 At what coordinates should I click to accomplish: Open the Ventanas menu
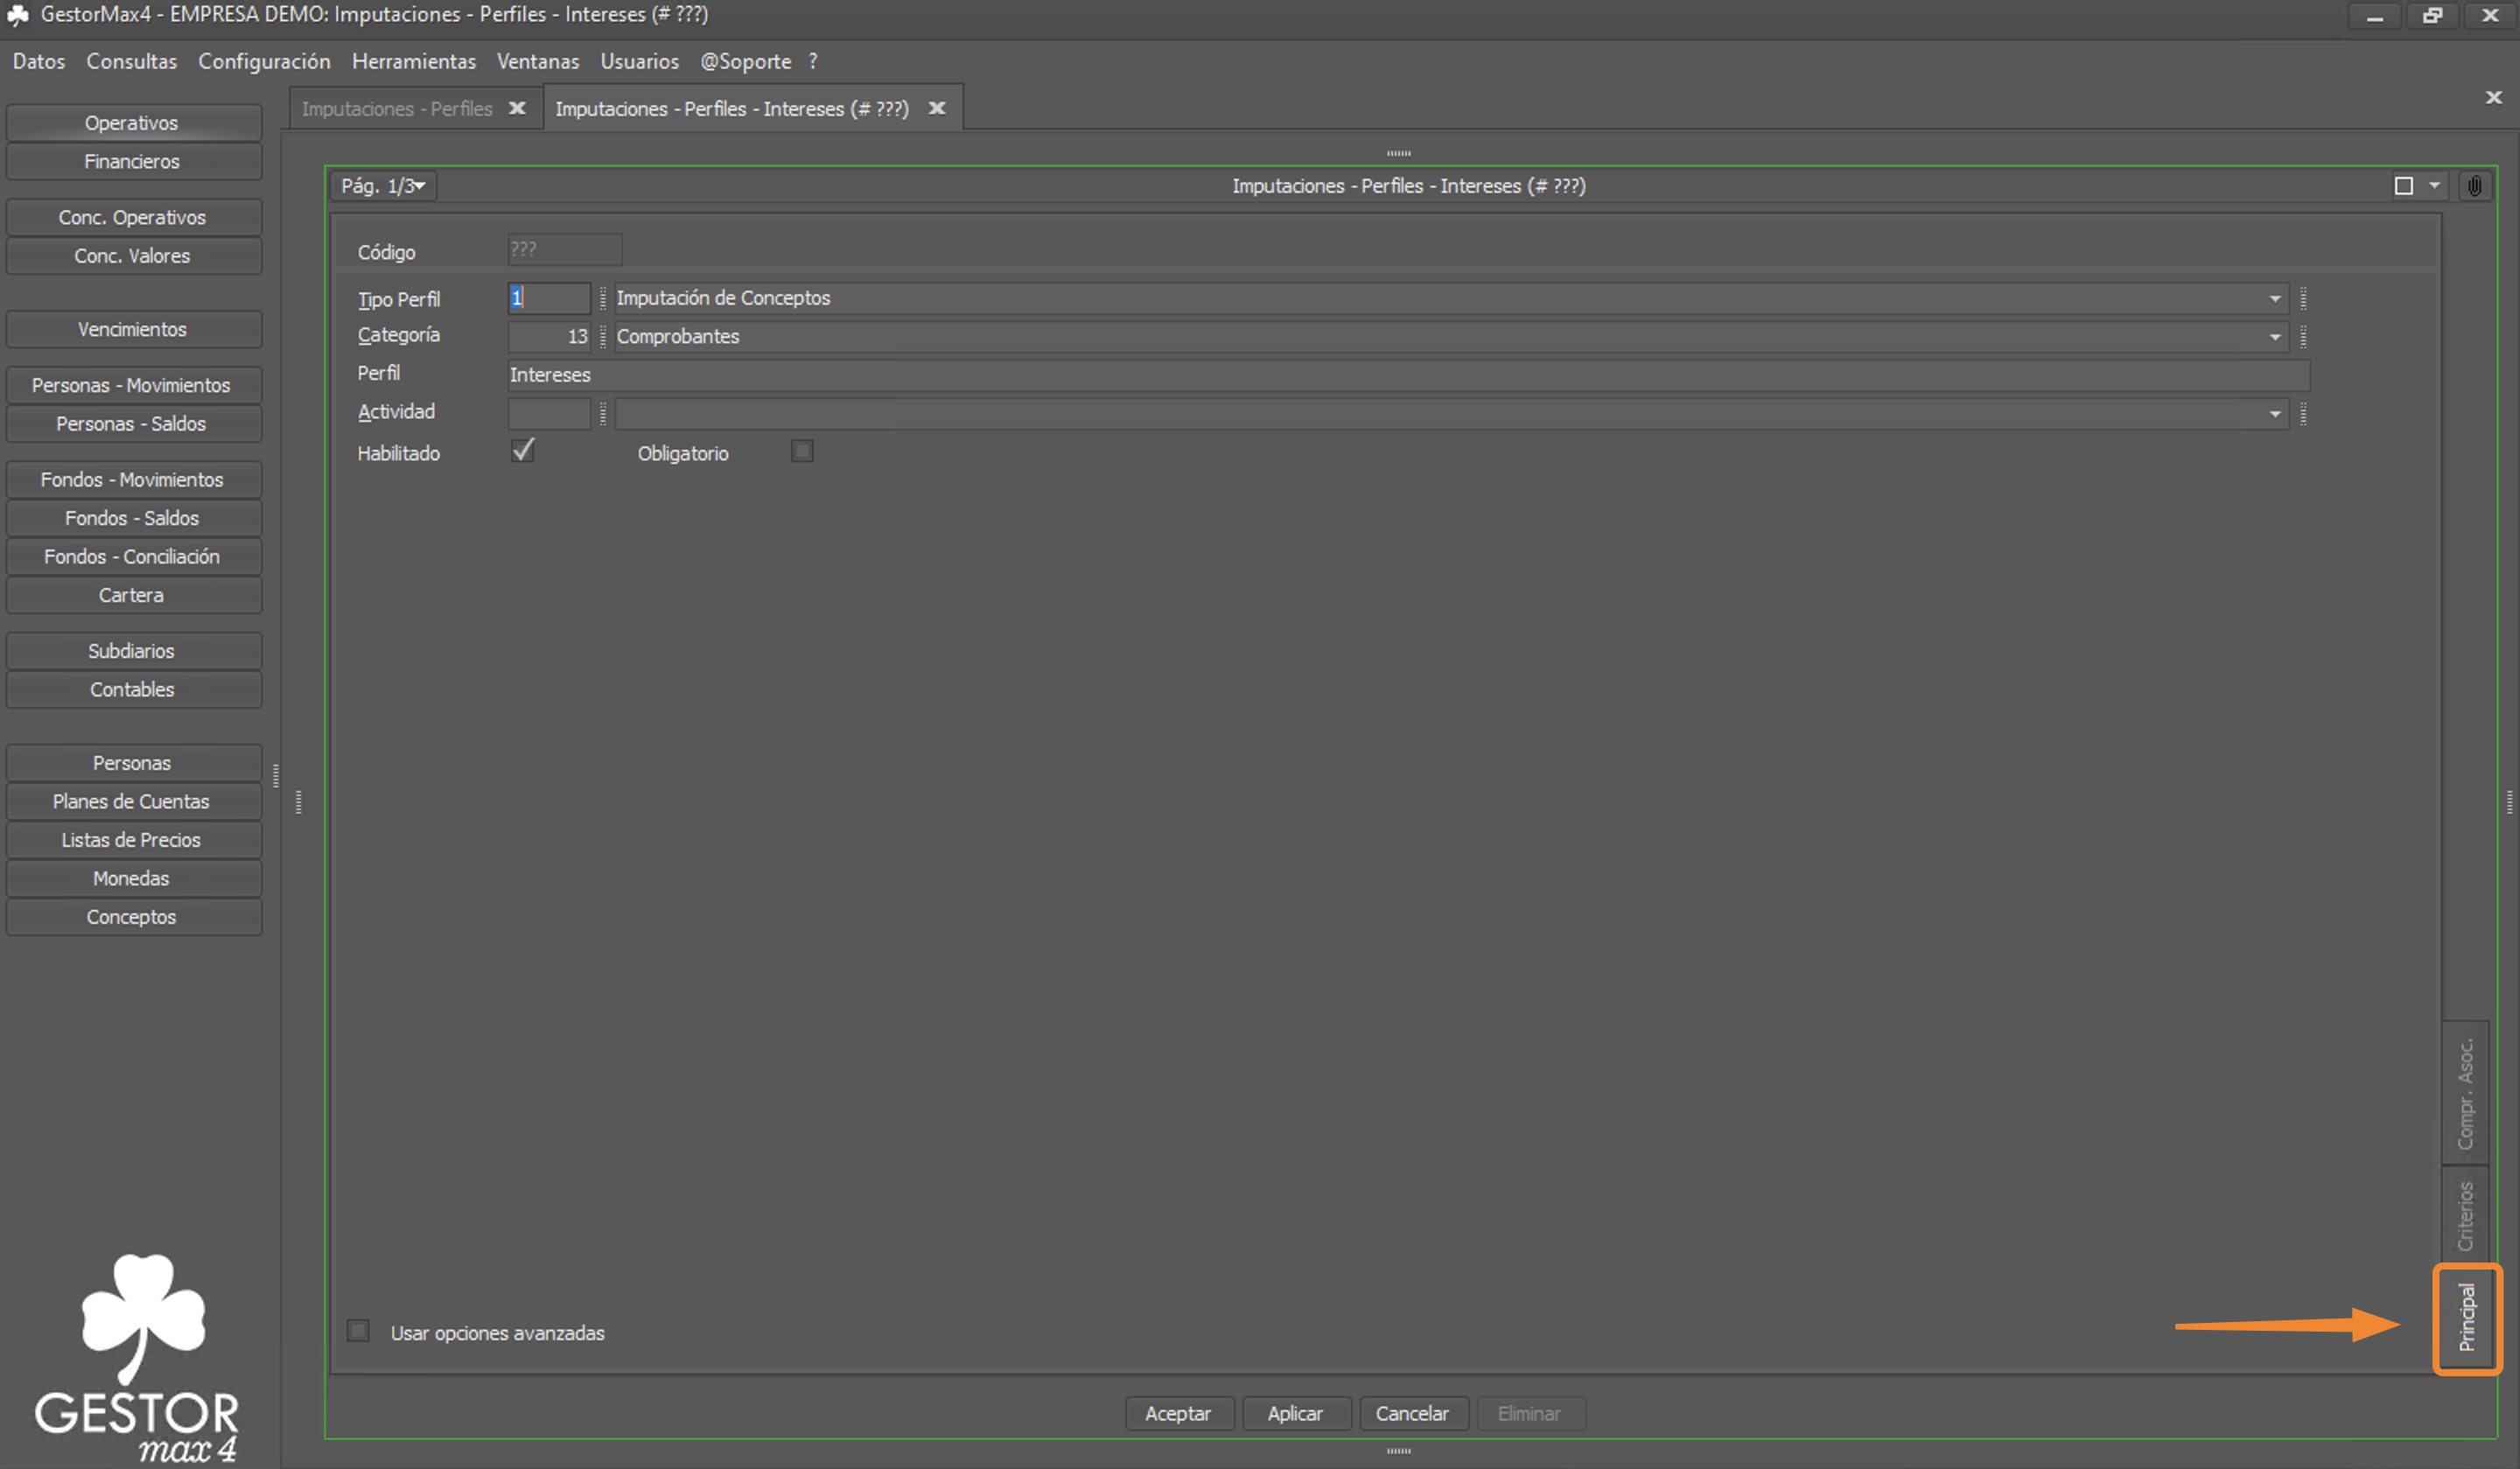(x=538, y=61)
